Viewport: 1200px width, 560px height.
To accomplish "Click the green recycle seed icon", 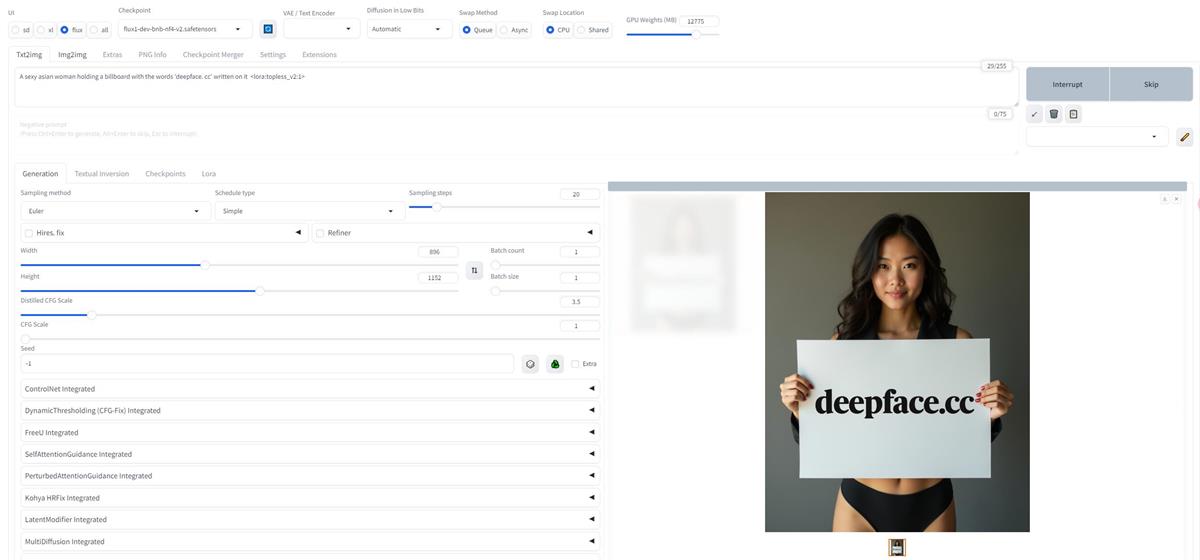I will [x=555, y=364].
